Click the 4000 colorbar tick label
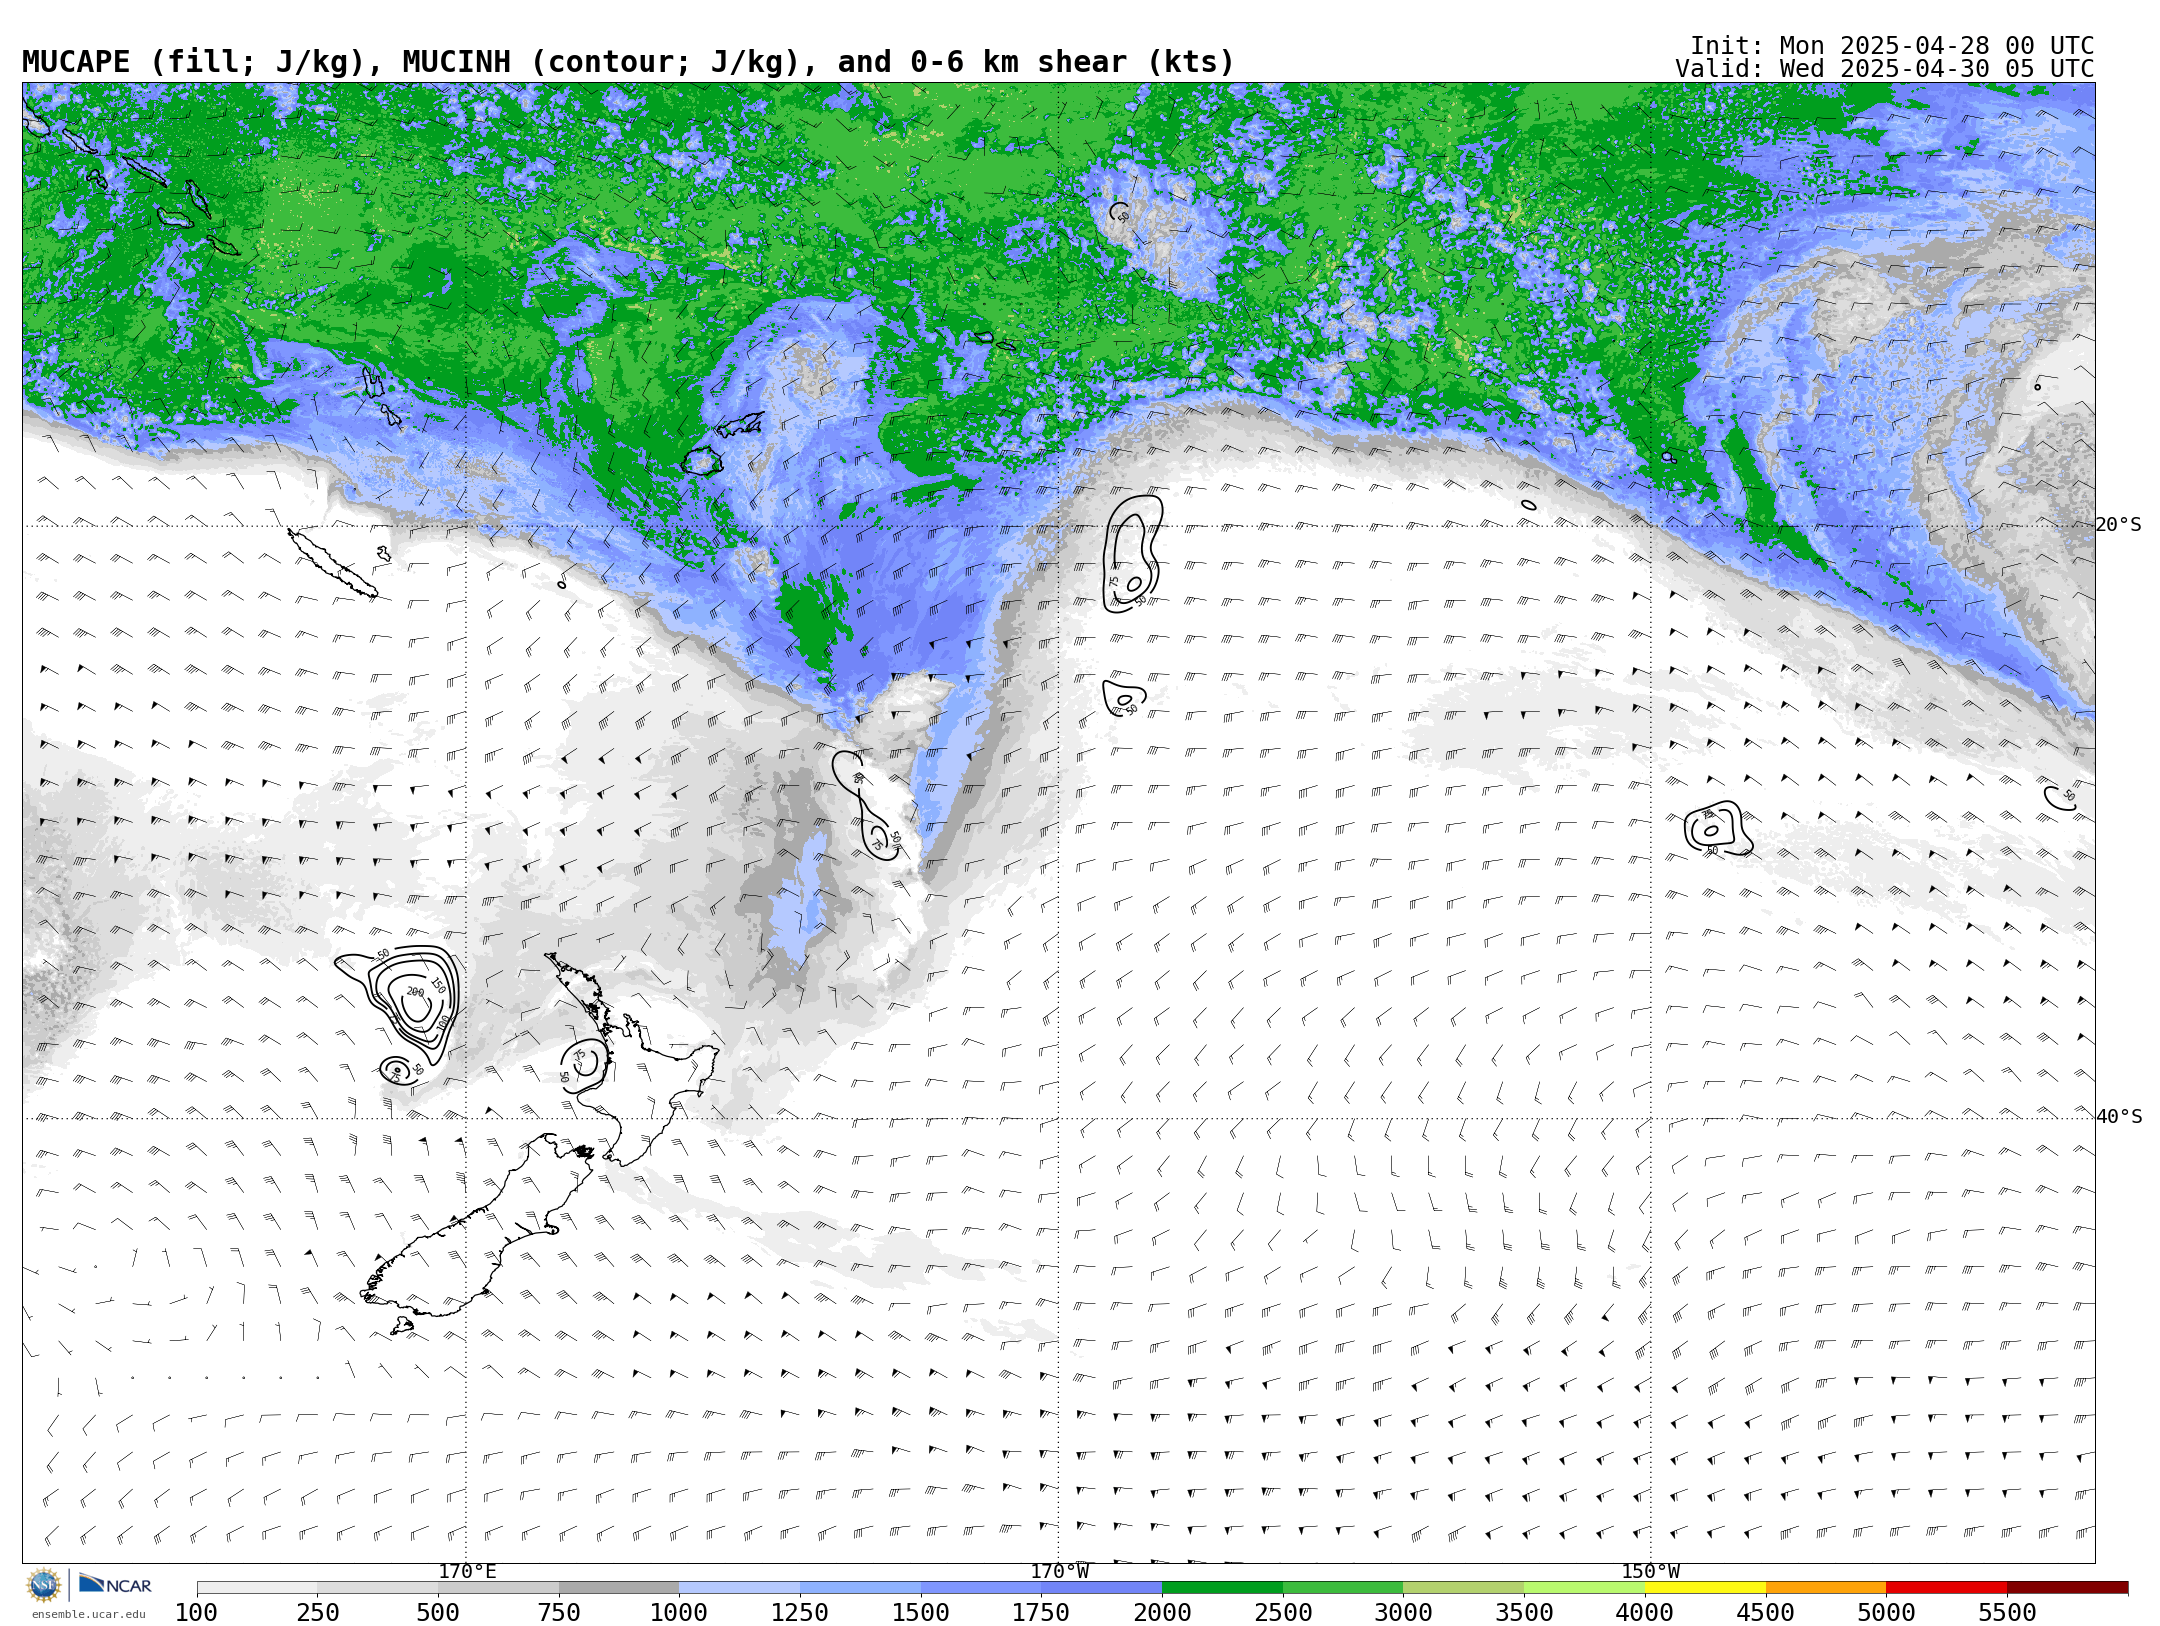 tap(1645, 1613)
